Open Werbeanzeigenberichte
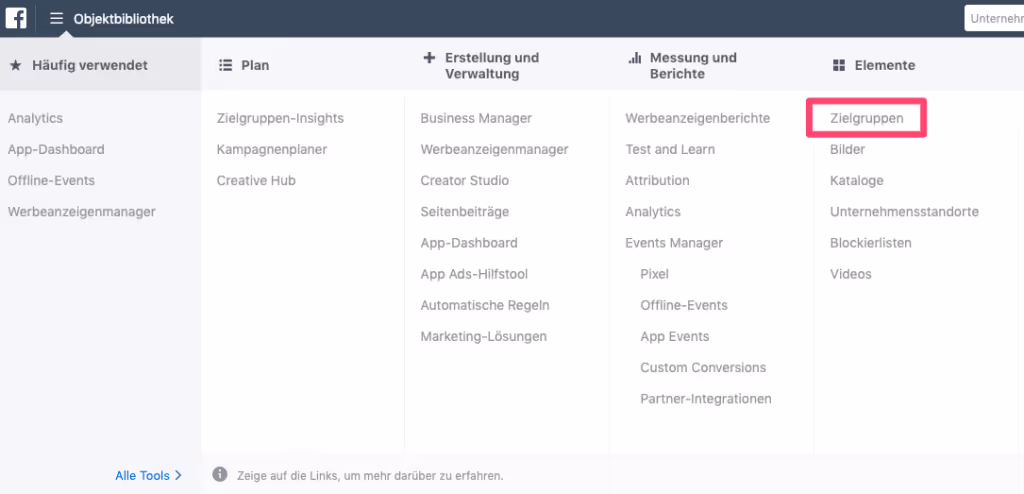The height and width of the screenshot is (494, 1024). coord(697,118)
